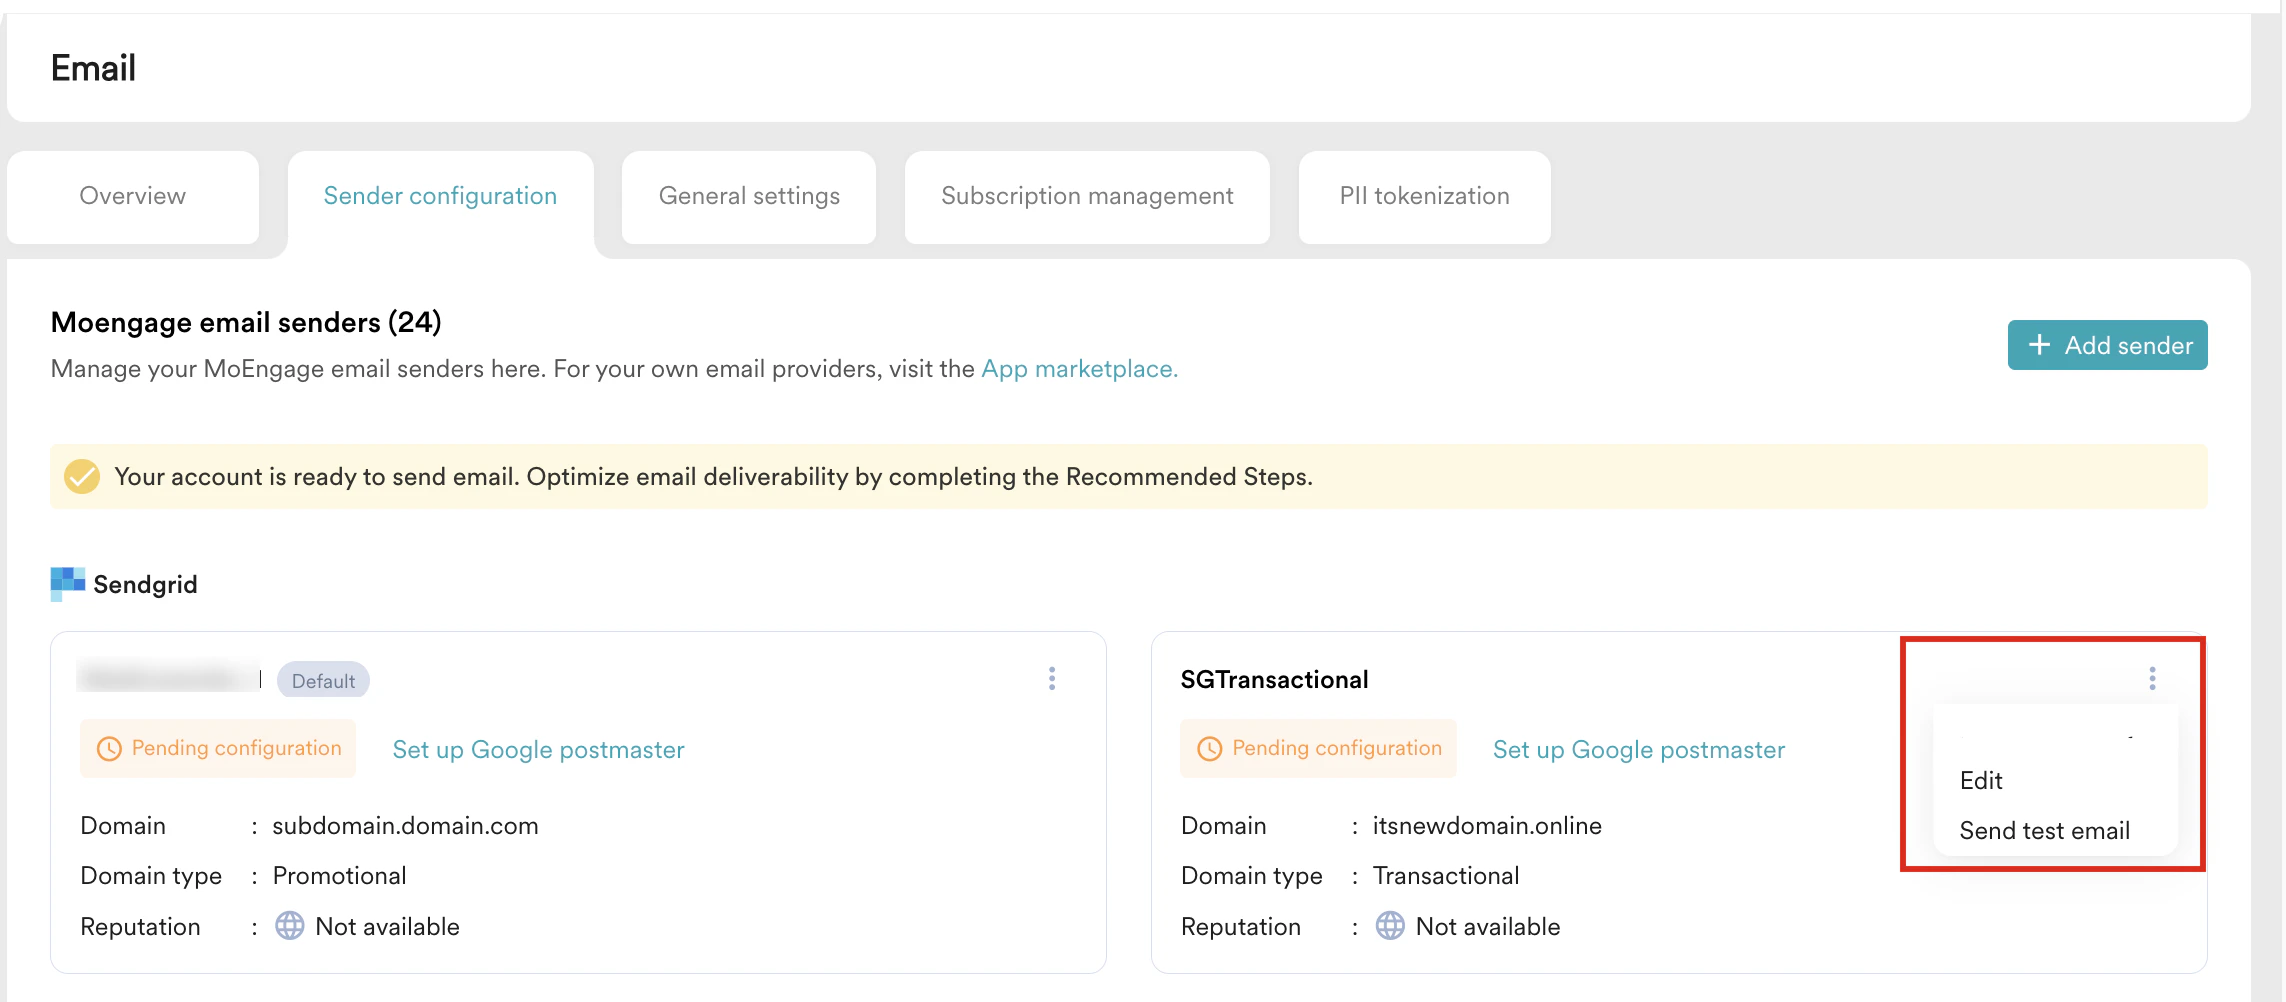Viewport: 2286px width, 1002px height.
Task: Set up Google postmaster for Default sender
Action: [538, 750]
